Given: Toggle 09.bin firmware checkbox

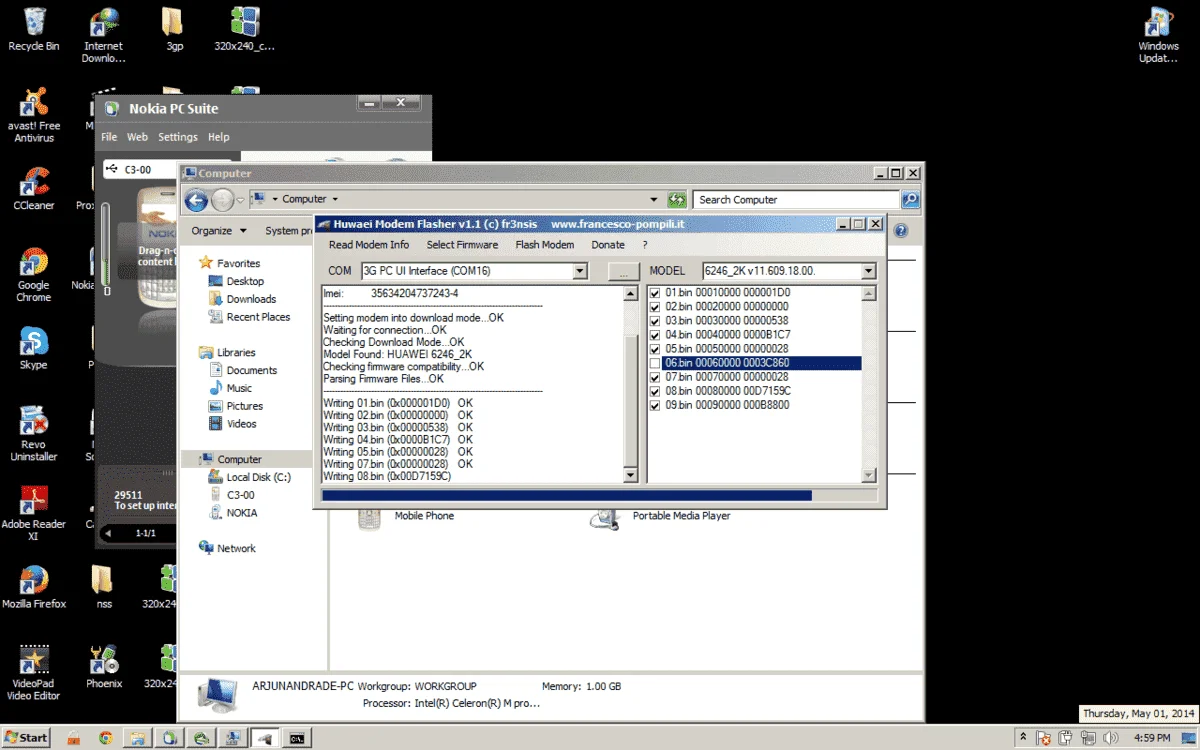Looking at the screenshot, I should coord(655,406).
